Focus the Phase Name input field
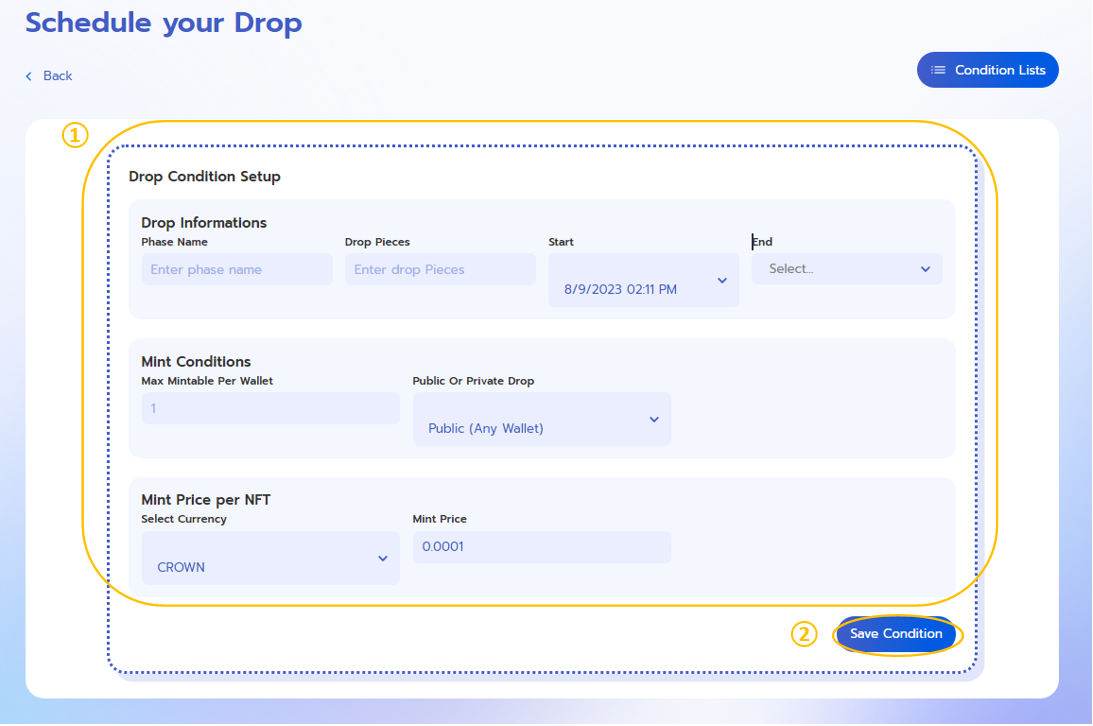Screen dimensions: 1093x726 pos(236,269)
